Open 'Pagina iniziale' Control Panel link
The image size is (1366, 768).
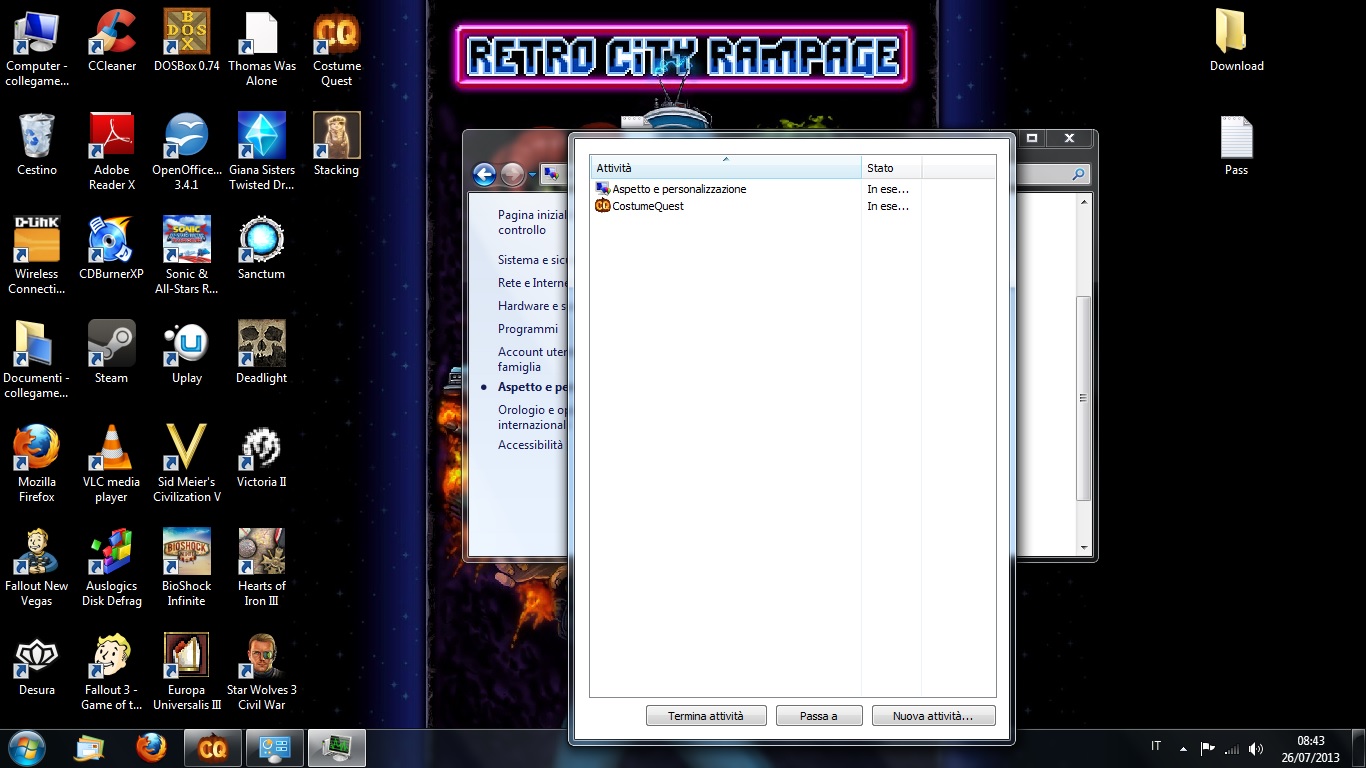(x=532, y=222)
